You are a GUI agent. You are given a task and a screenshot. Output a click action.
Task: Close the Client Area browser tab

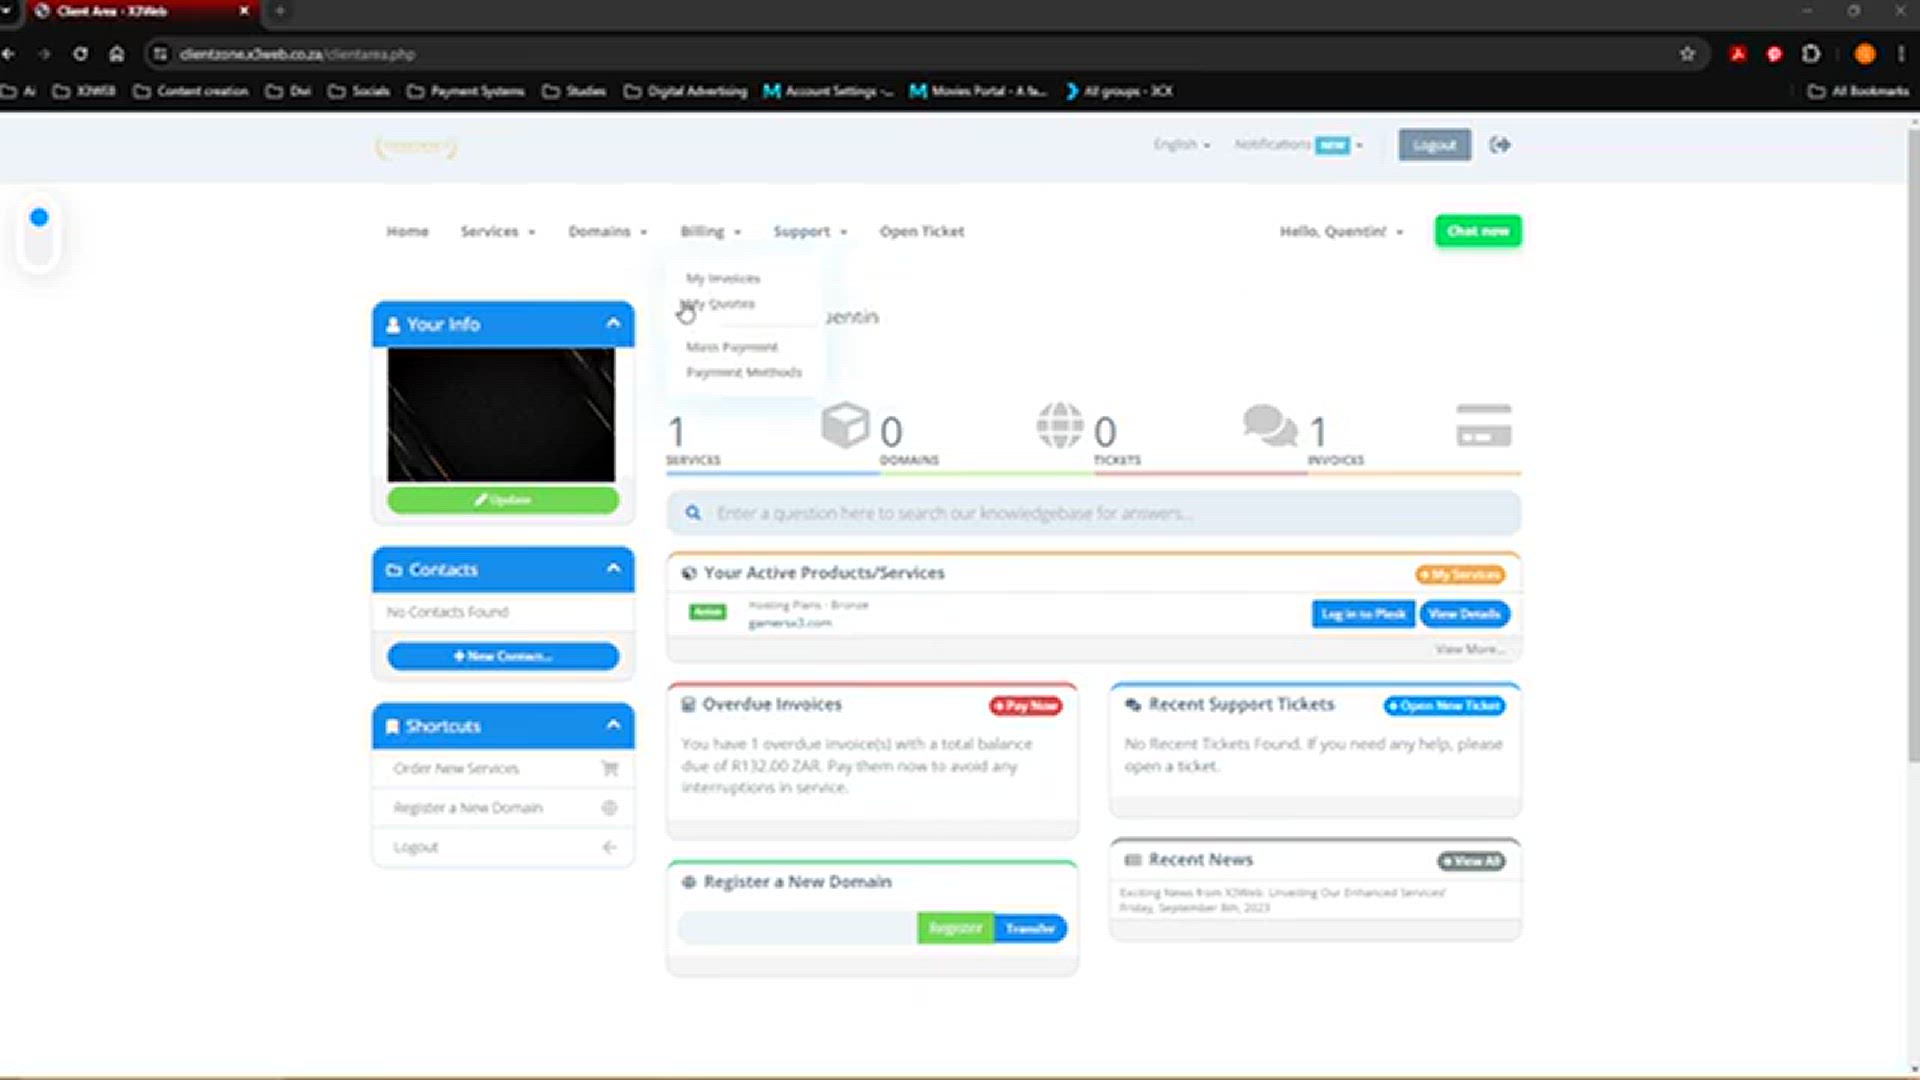pos(244,11)
